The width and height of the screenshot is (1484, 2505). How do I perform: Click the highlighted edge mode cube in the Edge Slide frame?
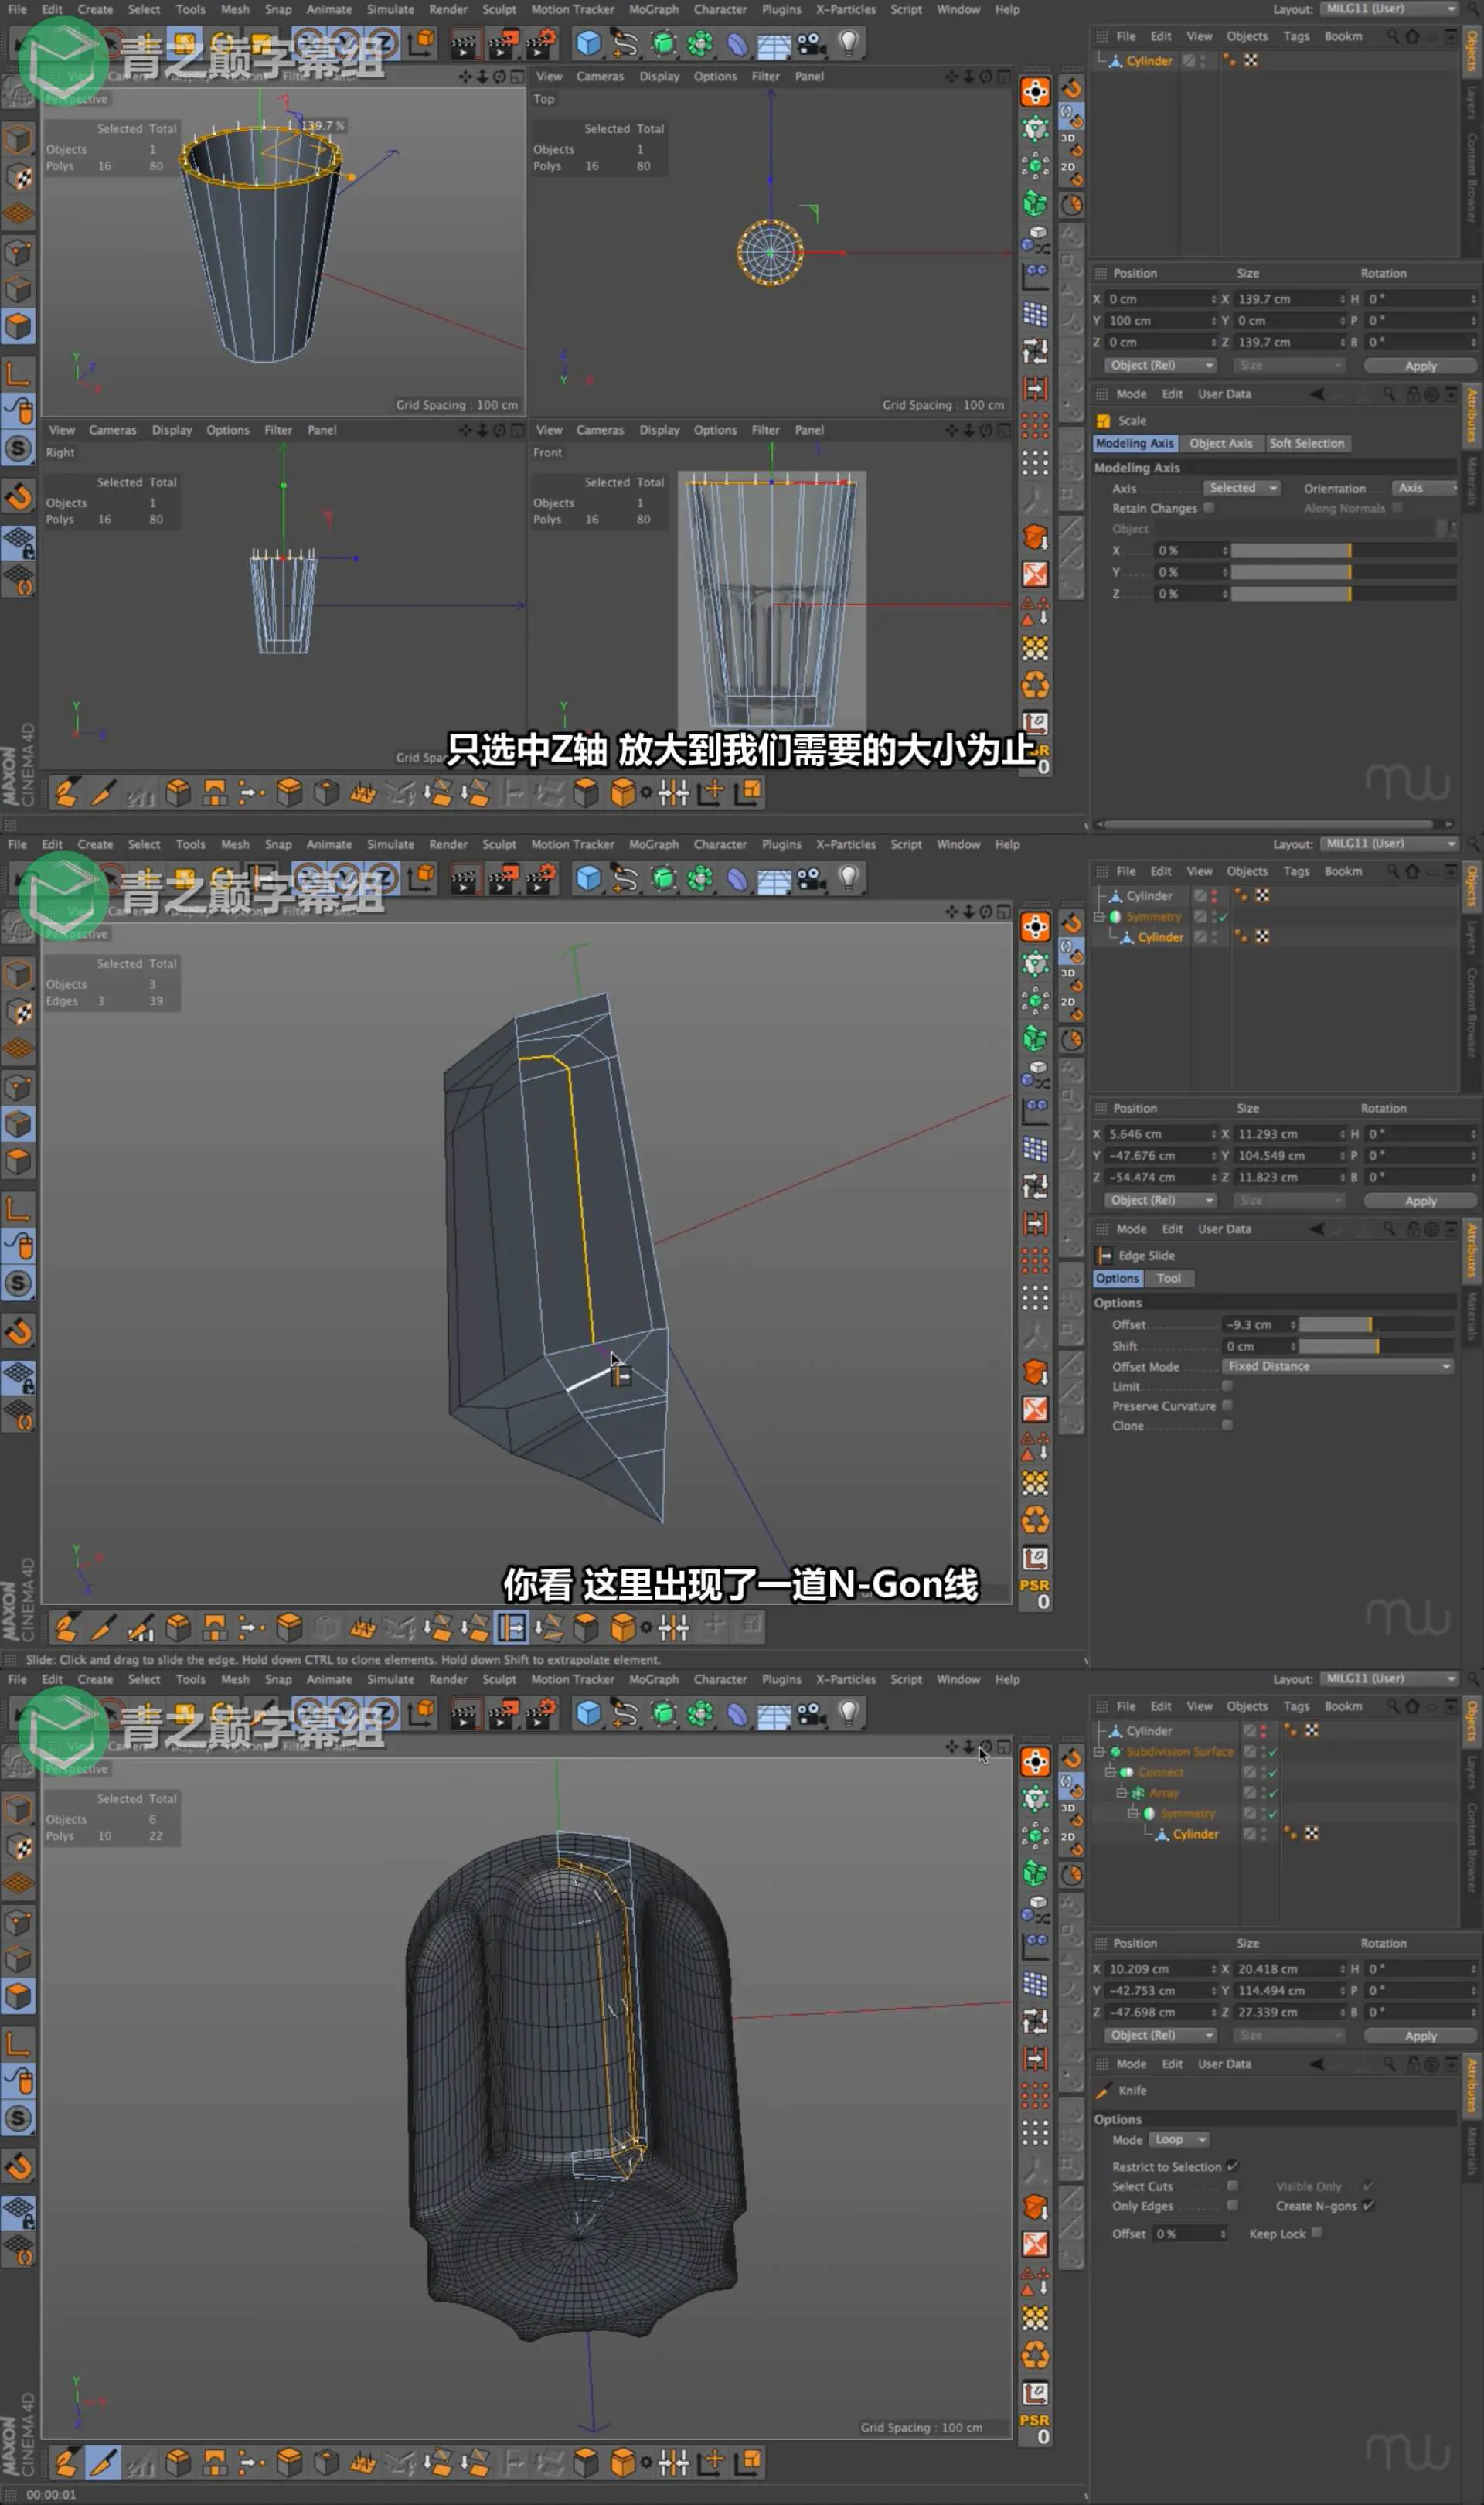coord(18,1123)
